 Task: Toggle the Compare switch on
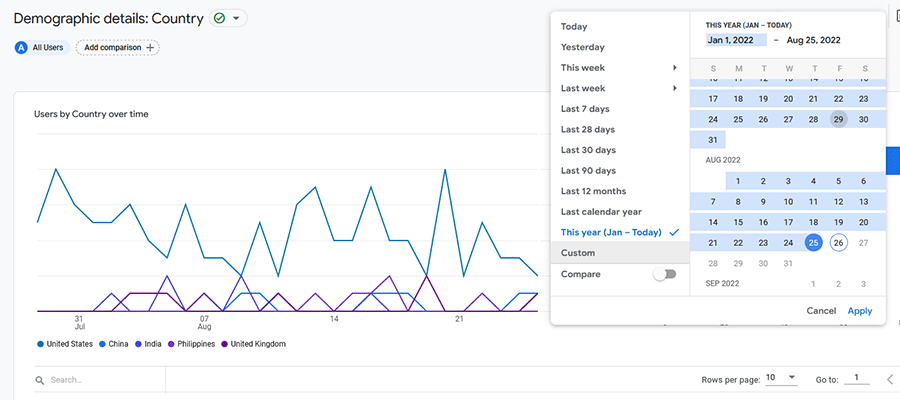coord(664,274)
